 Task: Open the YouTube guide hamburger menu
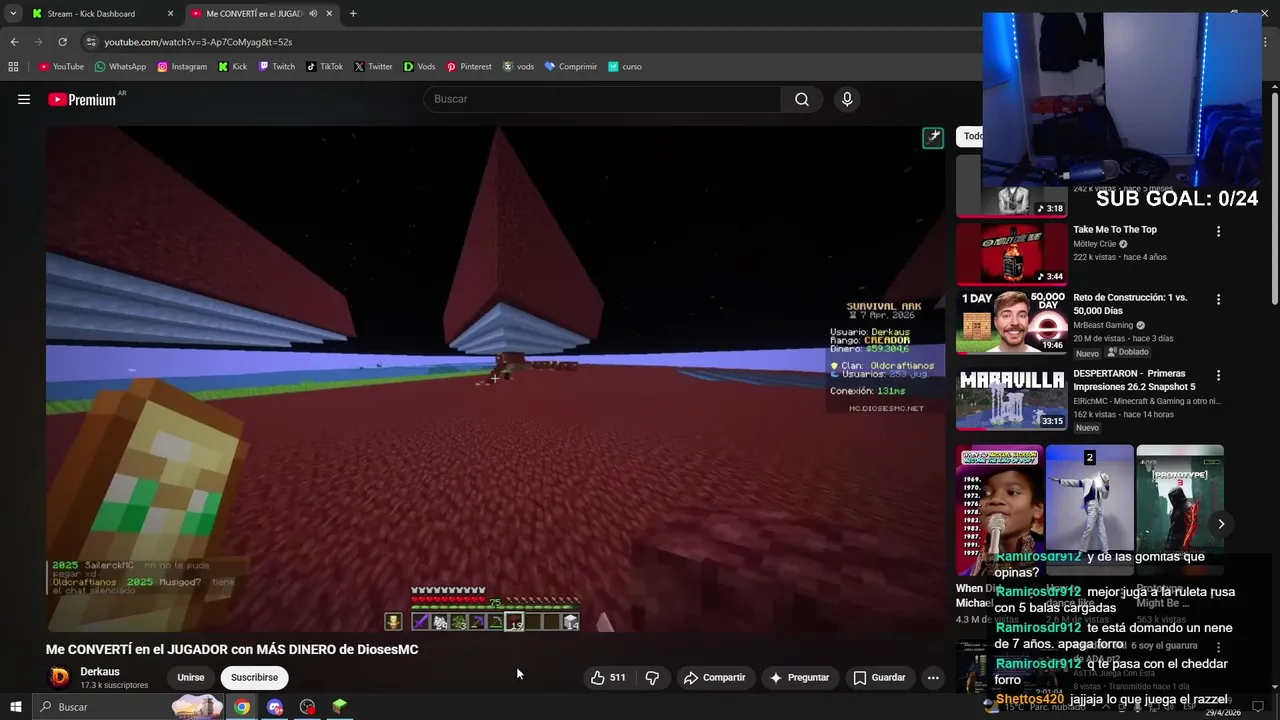point(24,99)
